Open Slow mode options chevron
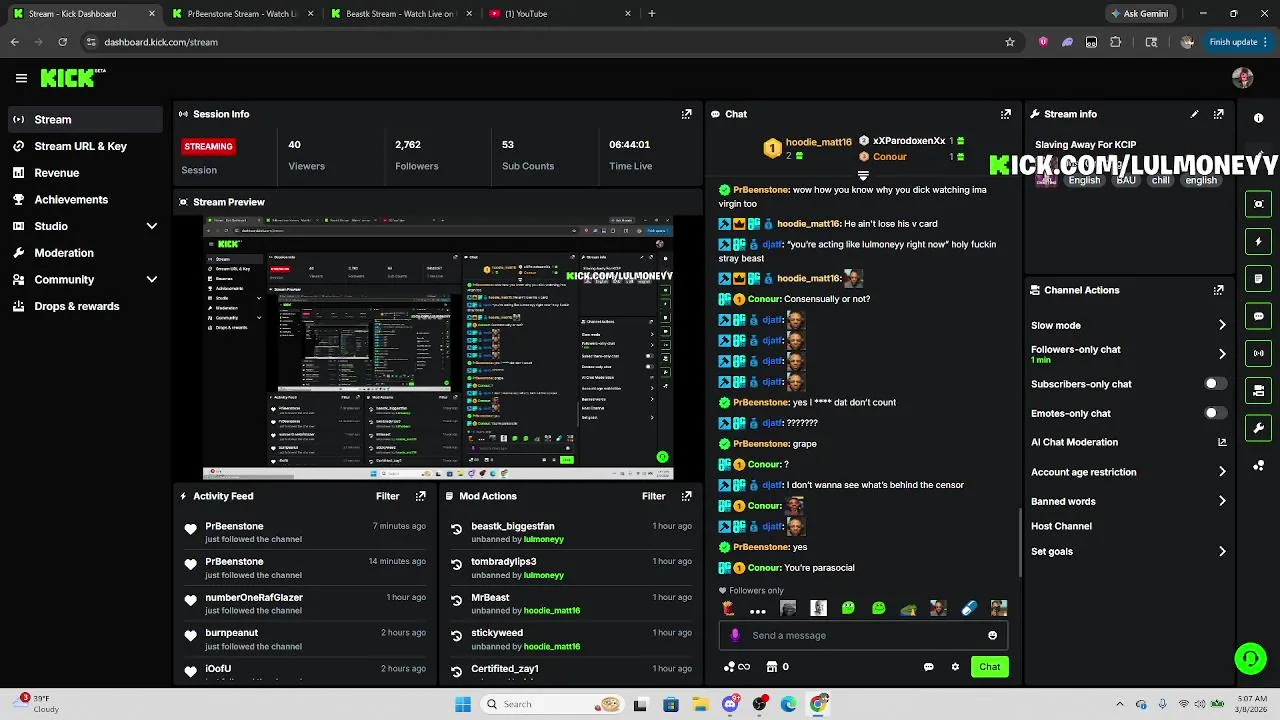The image size is (1280, 720). click(x=1222, y=325)
